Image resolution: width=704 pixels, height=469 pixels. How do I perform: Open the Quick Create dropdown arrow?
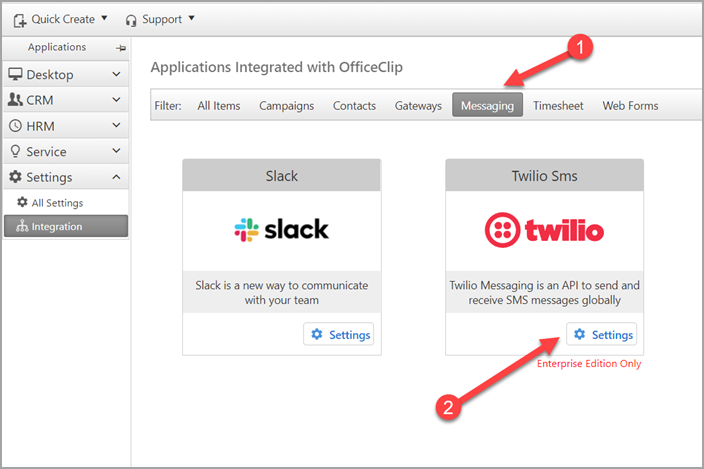[104, 18]
